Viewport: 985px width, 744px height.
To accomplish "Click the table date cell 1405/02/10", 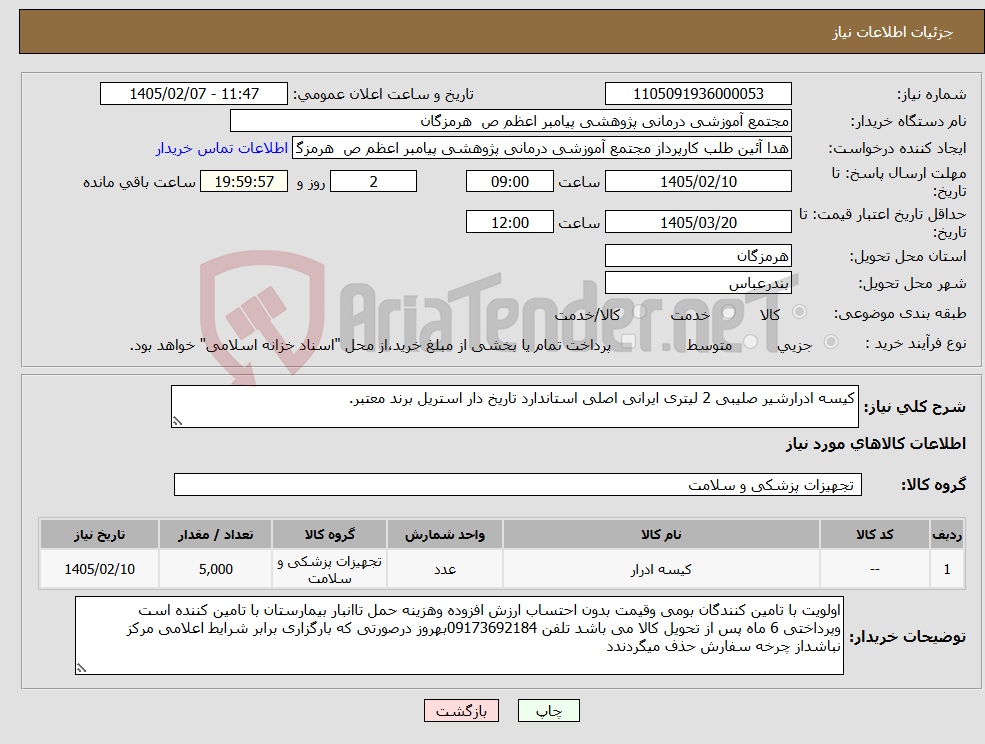I will tap(99, 569).
